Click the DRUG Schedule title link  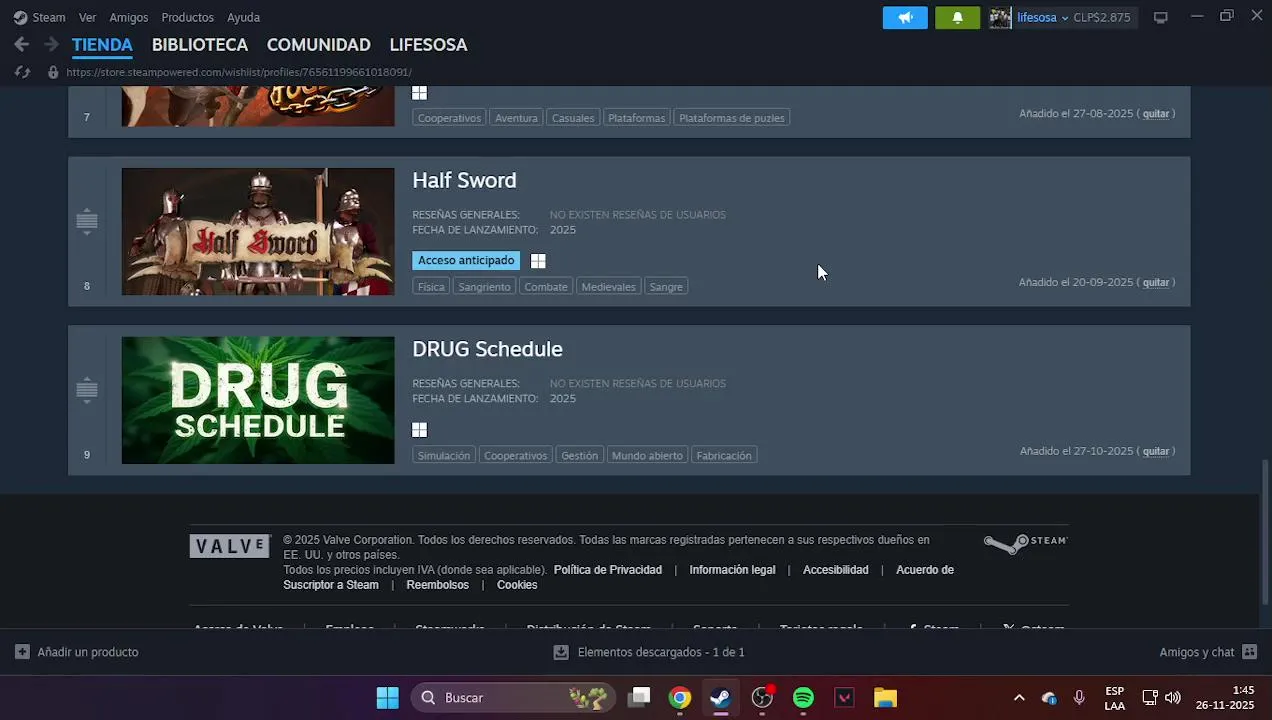click(x=487, y=349)
